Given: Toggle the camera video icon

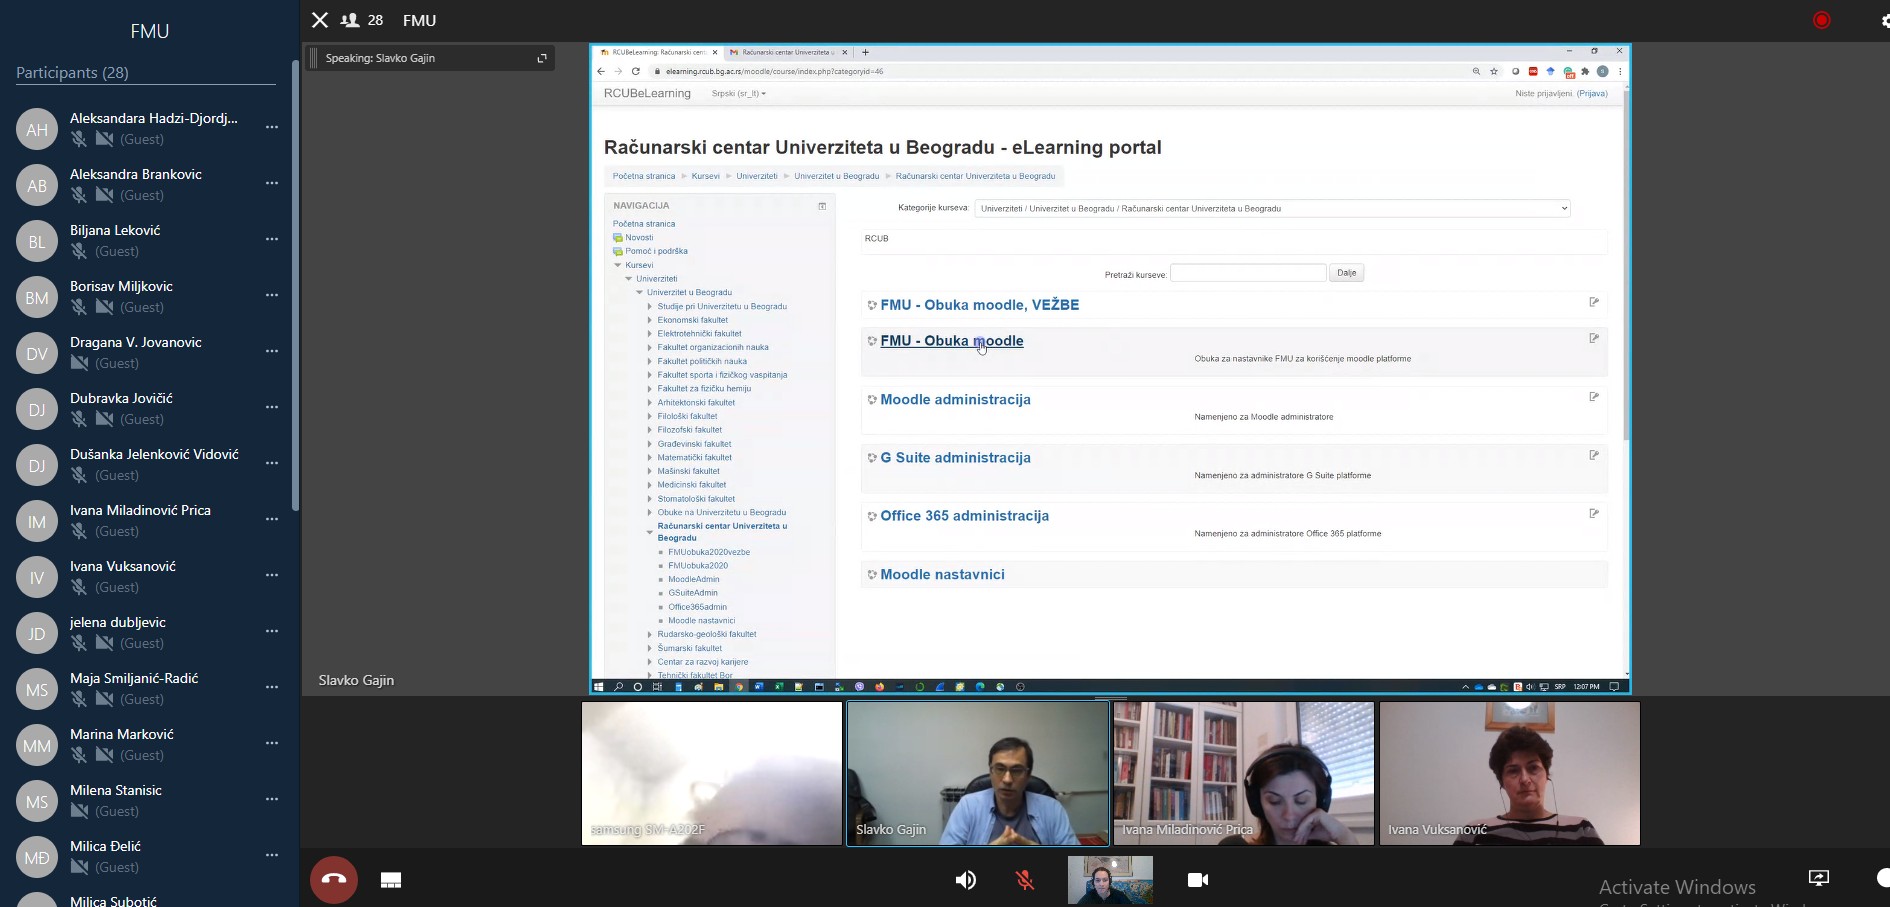Looking at the screenshot, I should pos(1197,880).
